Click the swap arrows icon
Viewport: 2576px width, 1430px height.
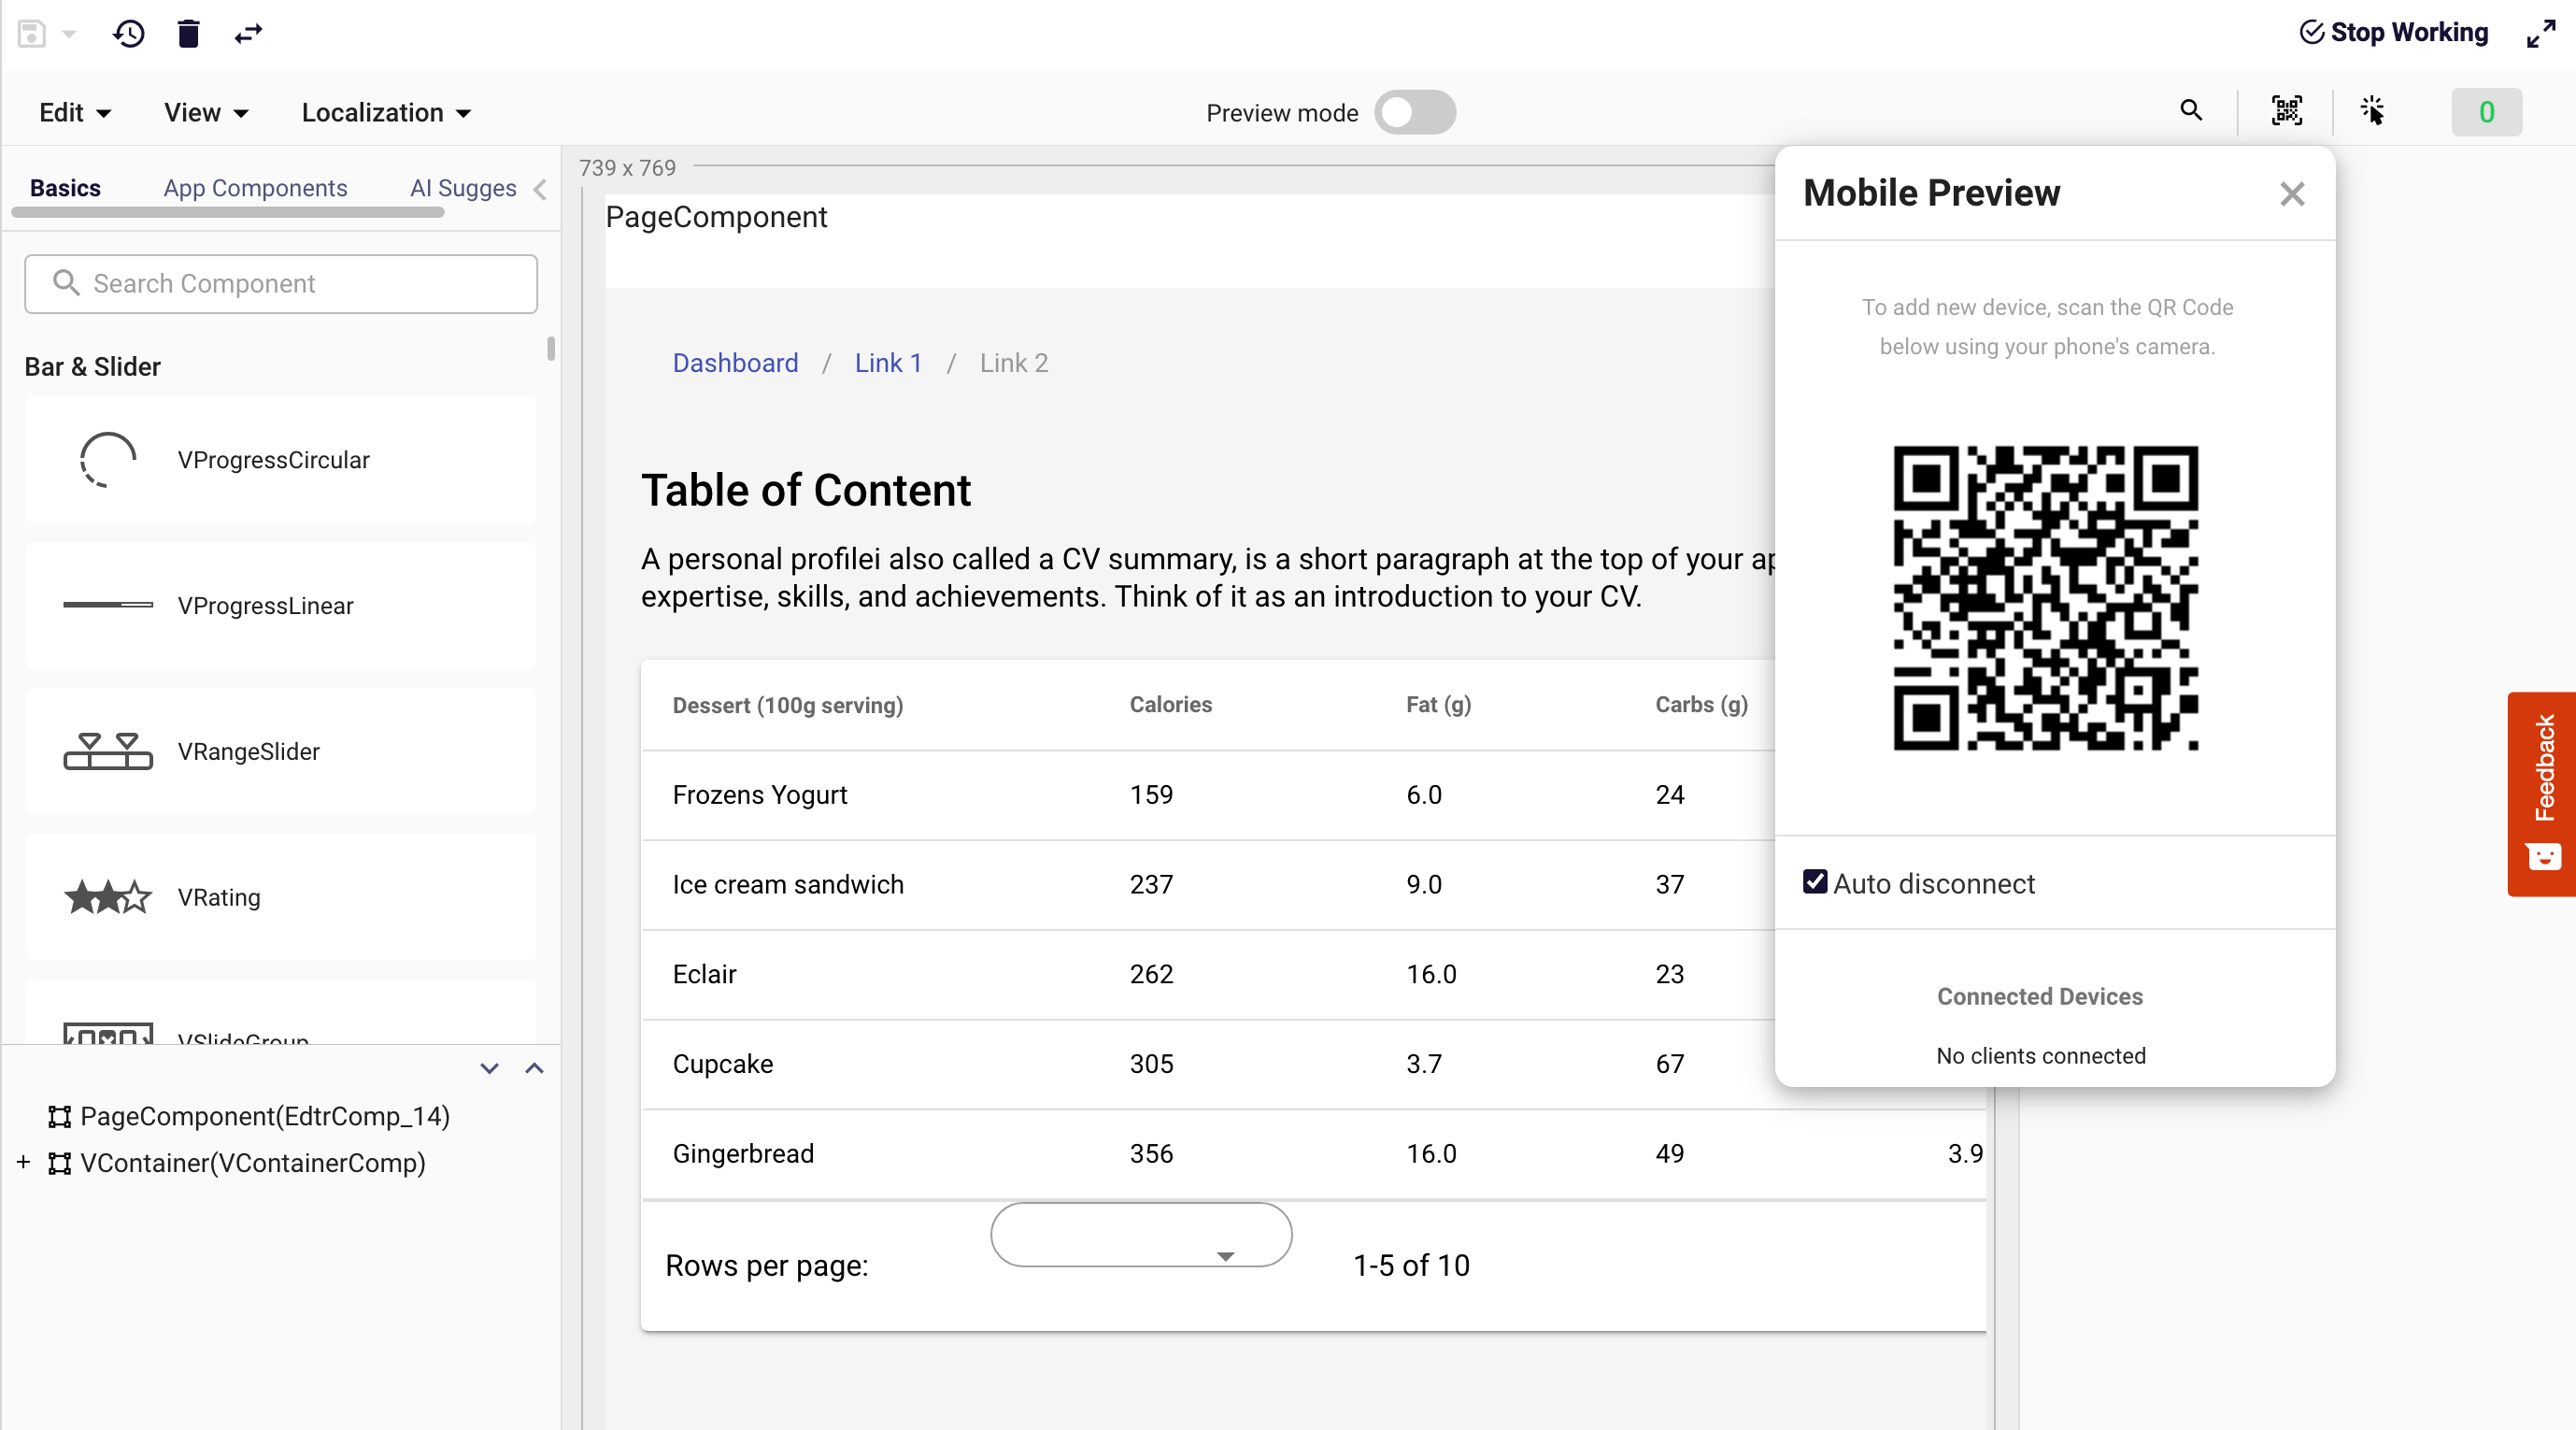pos(248,34)
